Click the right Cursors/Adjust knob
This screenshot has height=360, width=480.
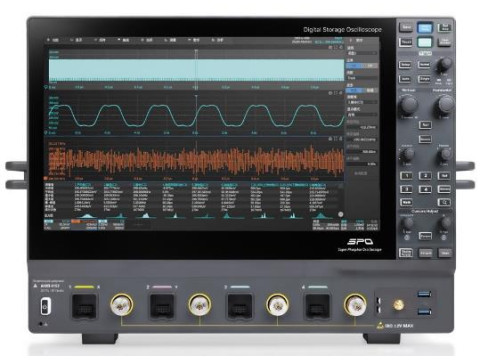[444, 223]
